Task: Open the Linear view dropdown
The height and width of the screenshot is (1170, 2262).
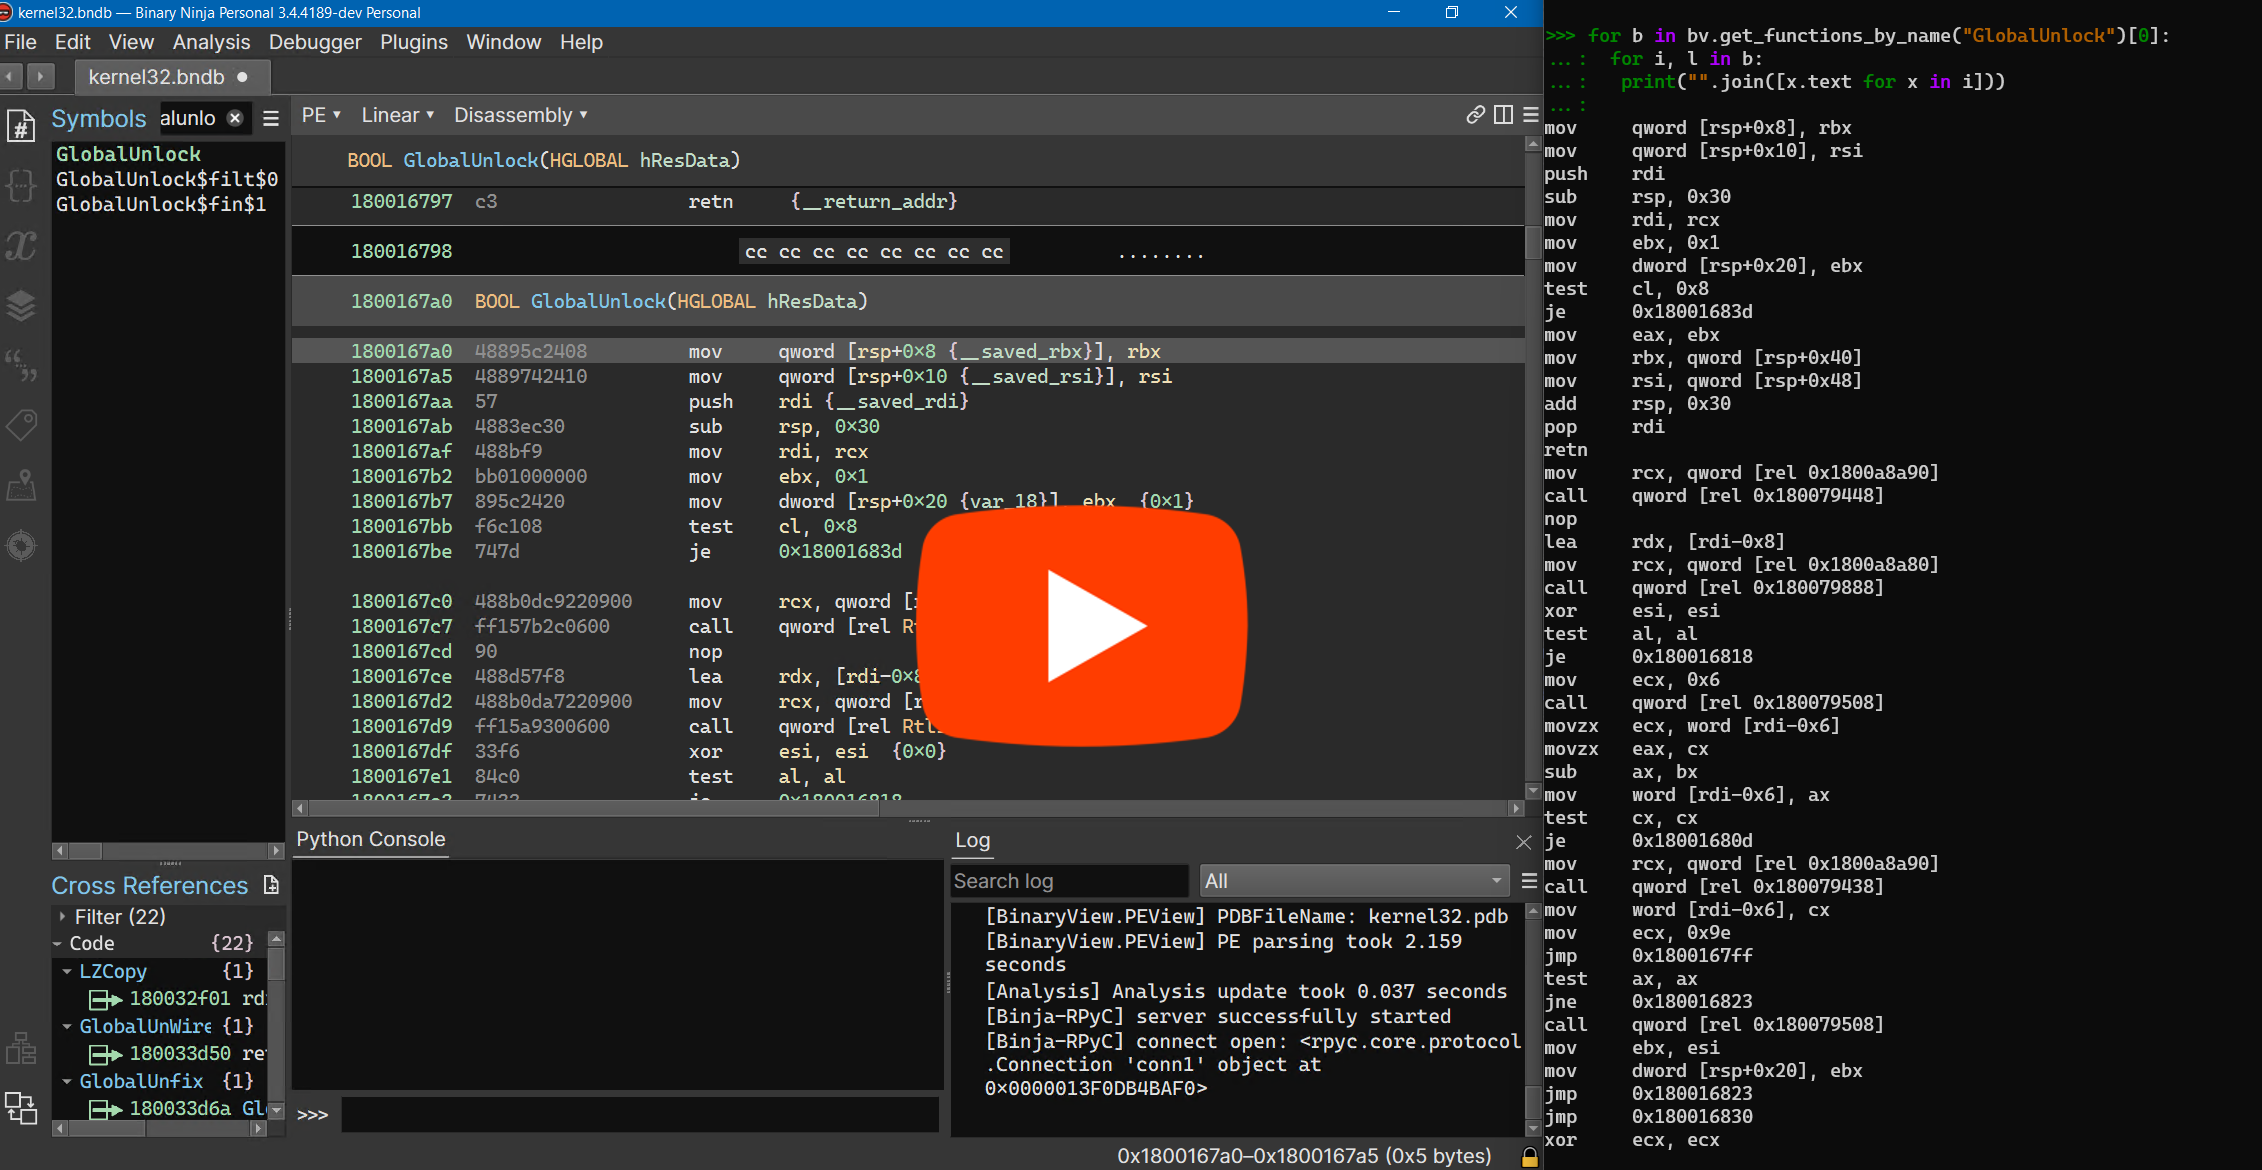Action: click(x=397, y=115)
